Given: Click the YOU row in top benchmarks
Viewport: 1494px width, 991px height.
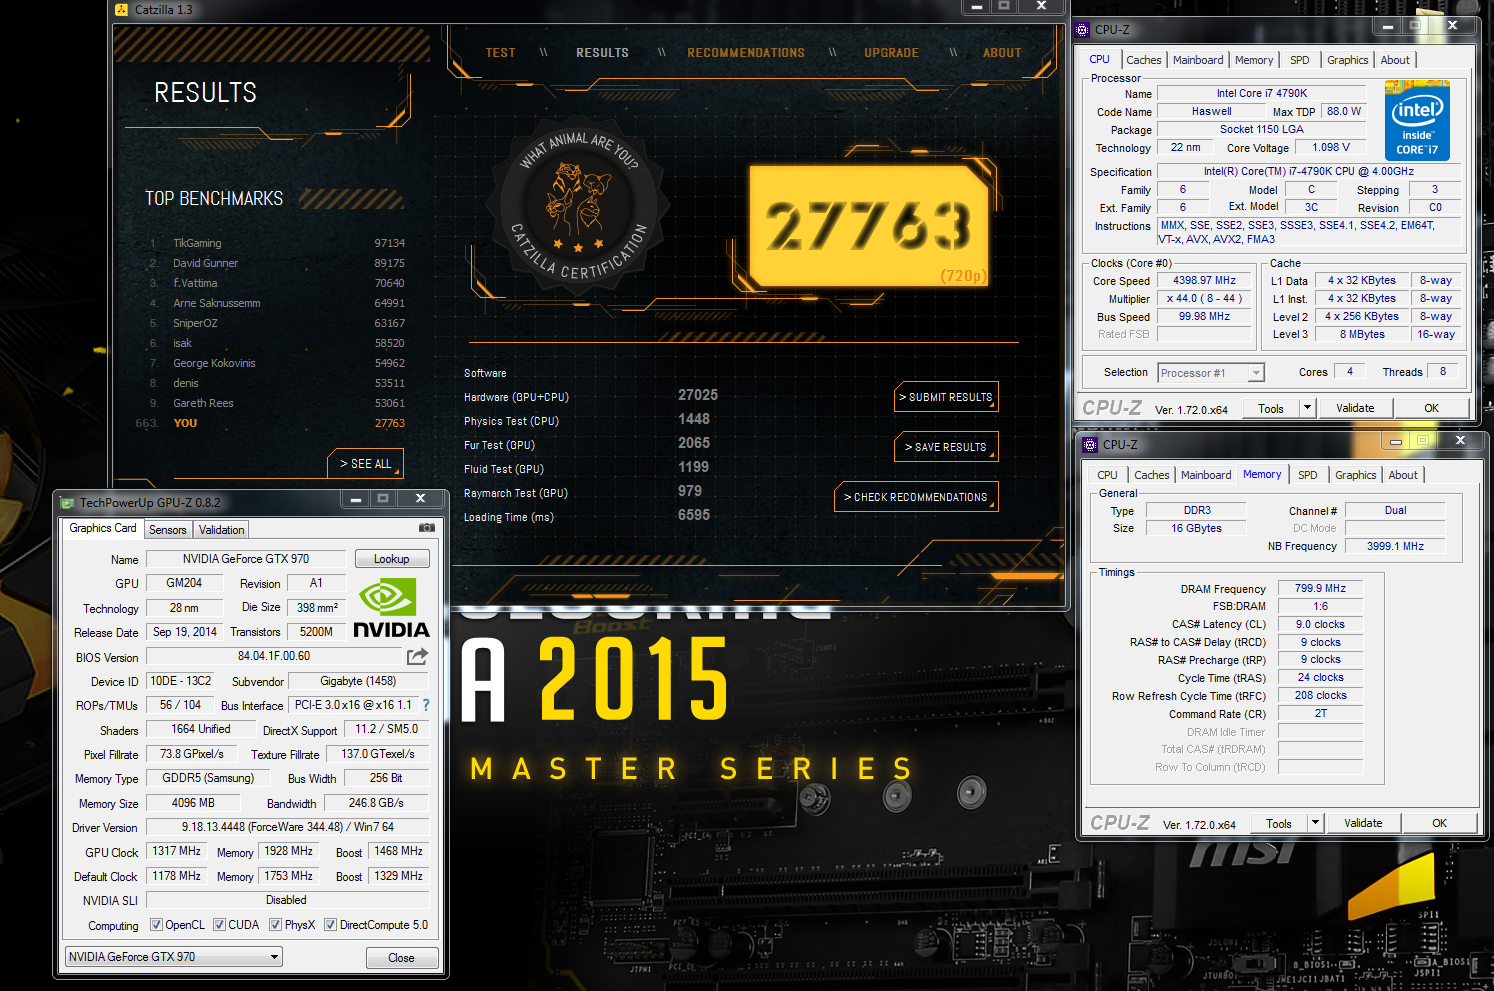Looking at the screenshot, I should tap(271, 423).
